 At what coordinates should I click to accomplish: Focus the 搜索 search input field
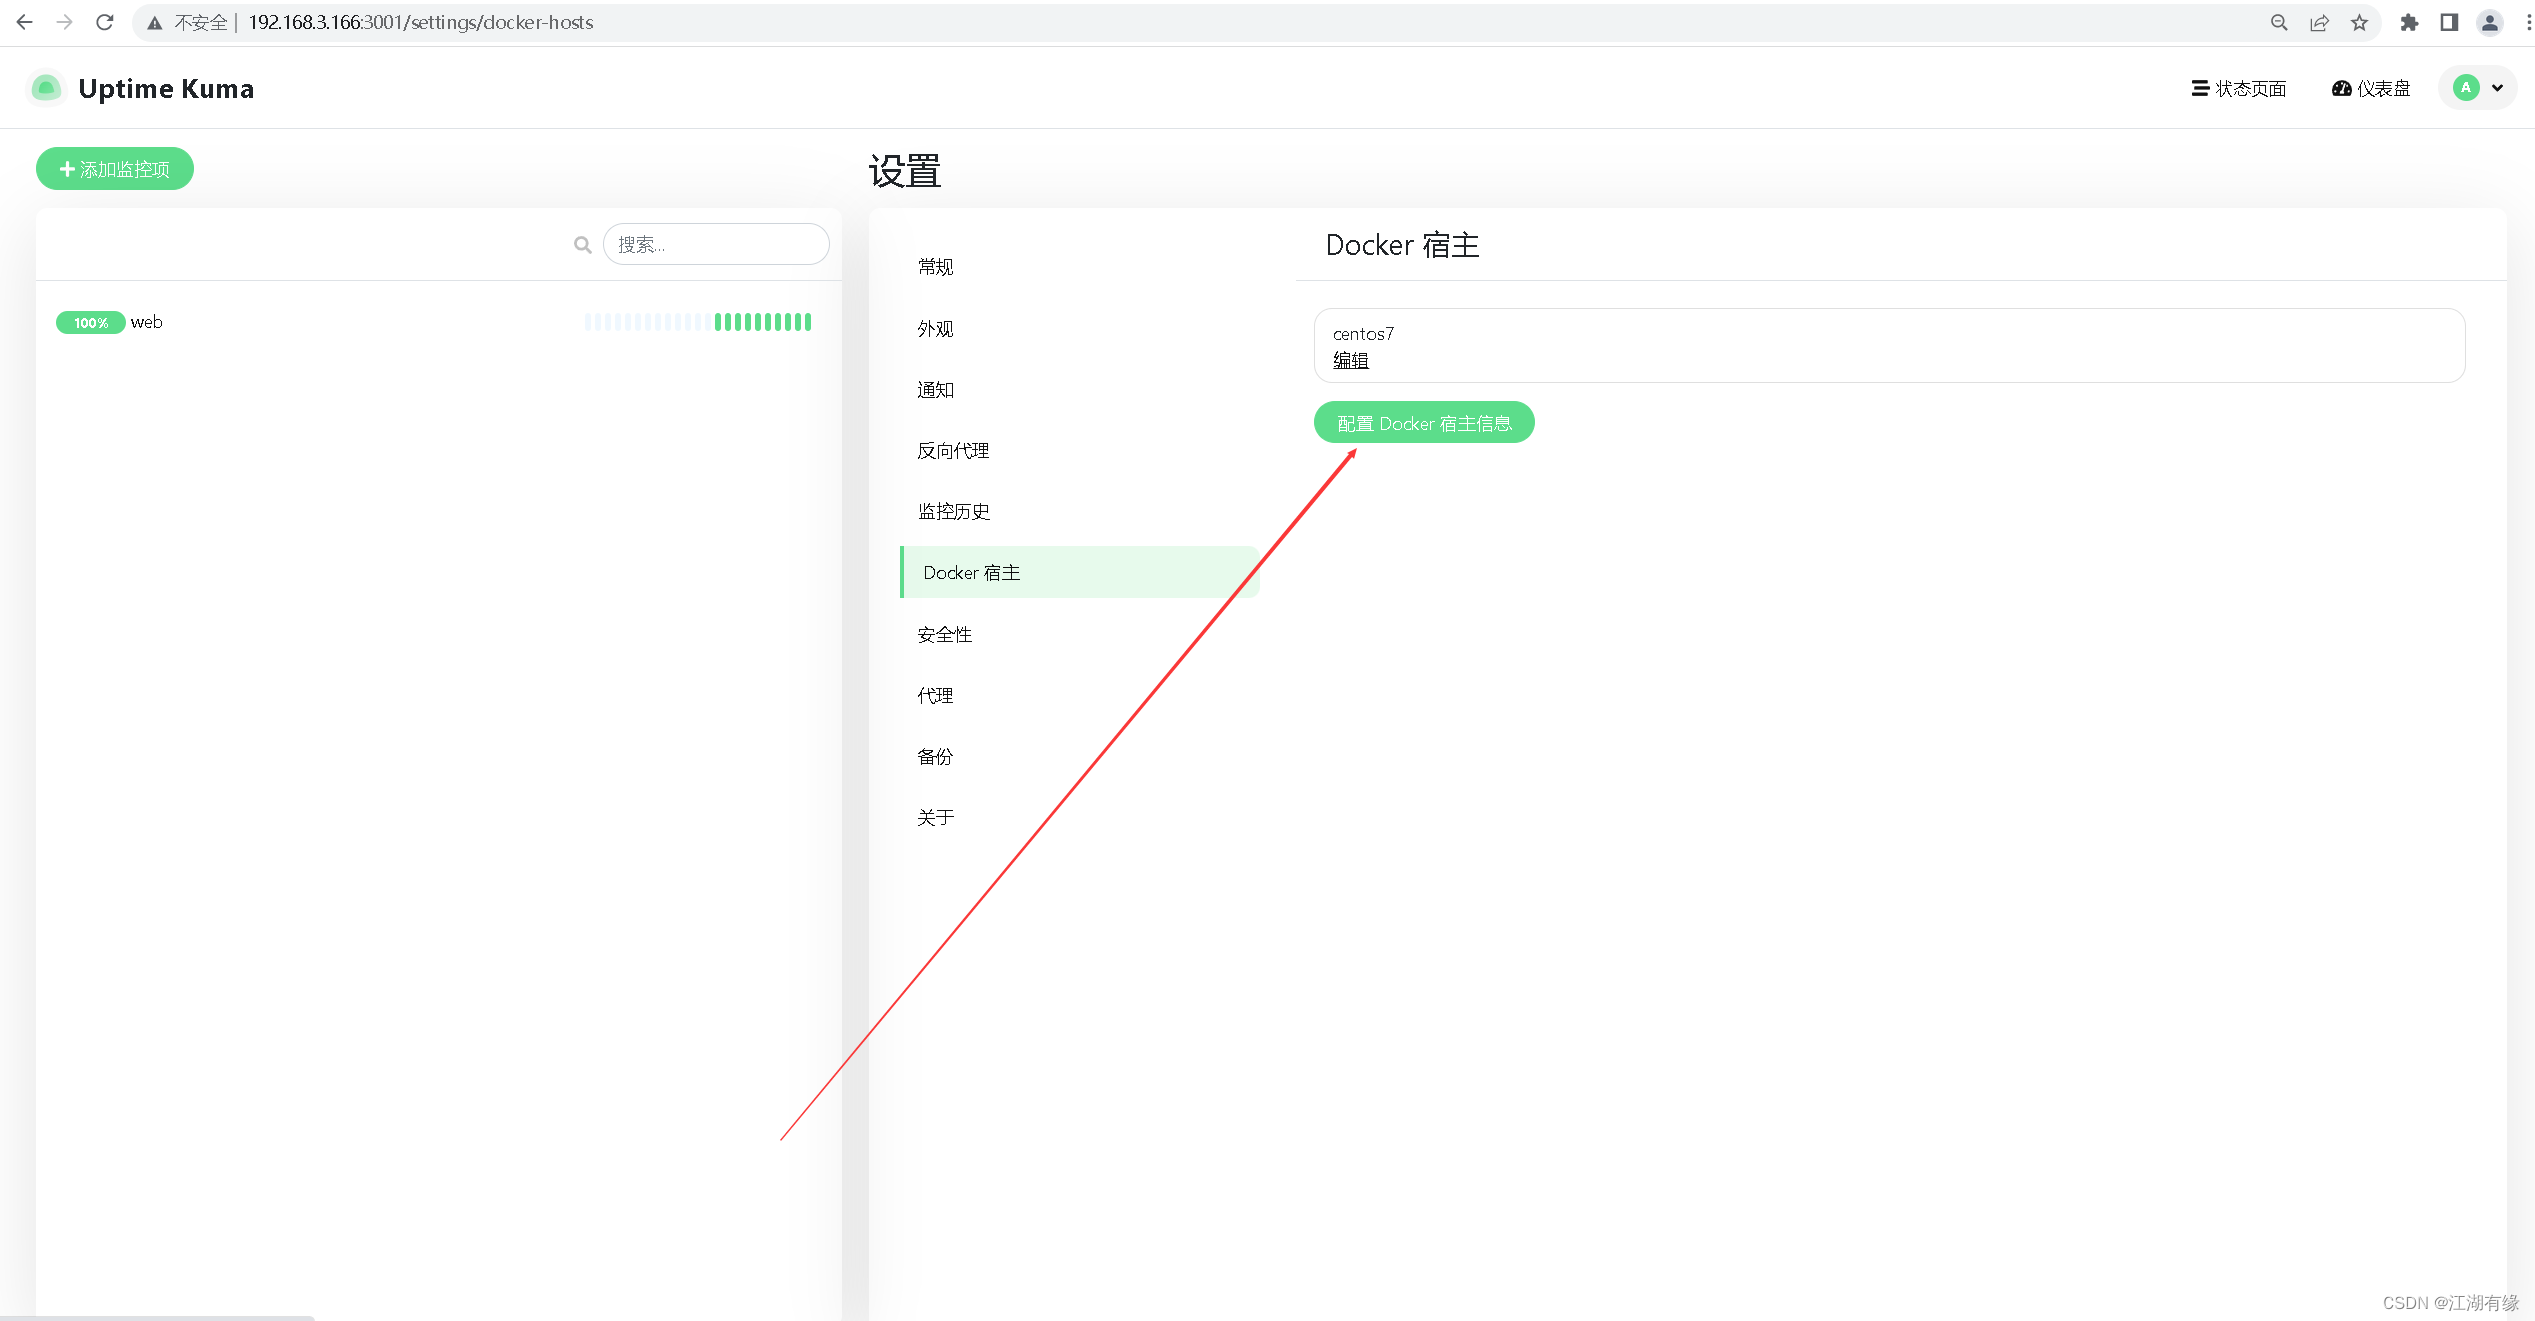tap(716, 244)
